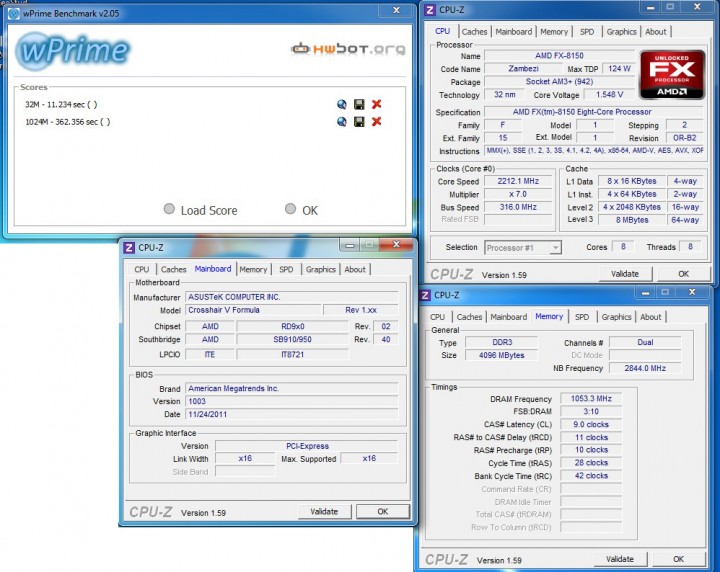Screen dimensions: 720x572
Task: Click Validate in the Mainboard window
Action: click(x=325, y=511)
